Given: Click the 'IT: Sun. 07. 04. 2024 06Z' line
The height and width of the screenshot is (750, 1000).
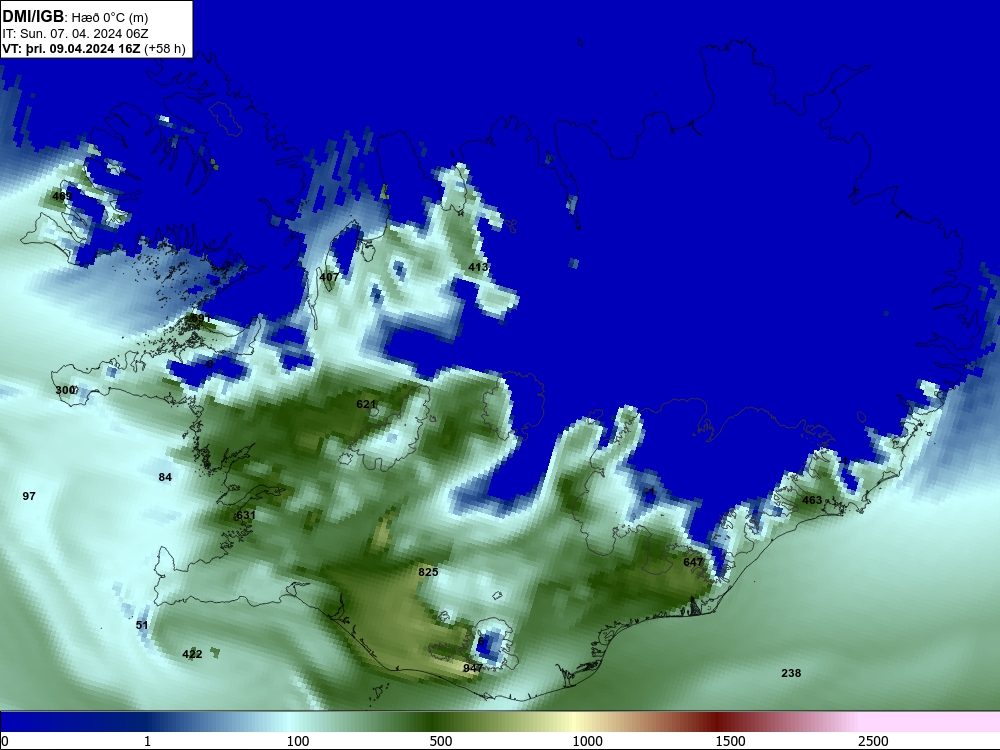Looking at the screenshot, I should 75,34.
